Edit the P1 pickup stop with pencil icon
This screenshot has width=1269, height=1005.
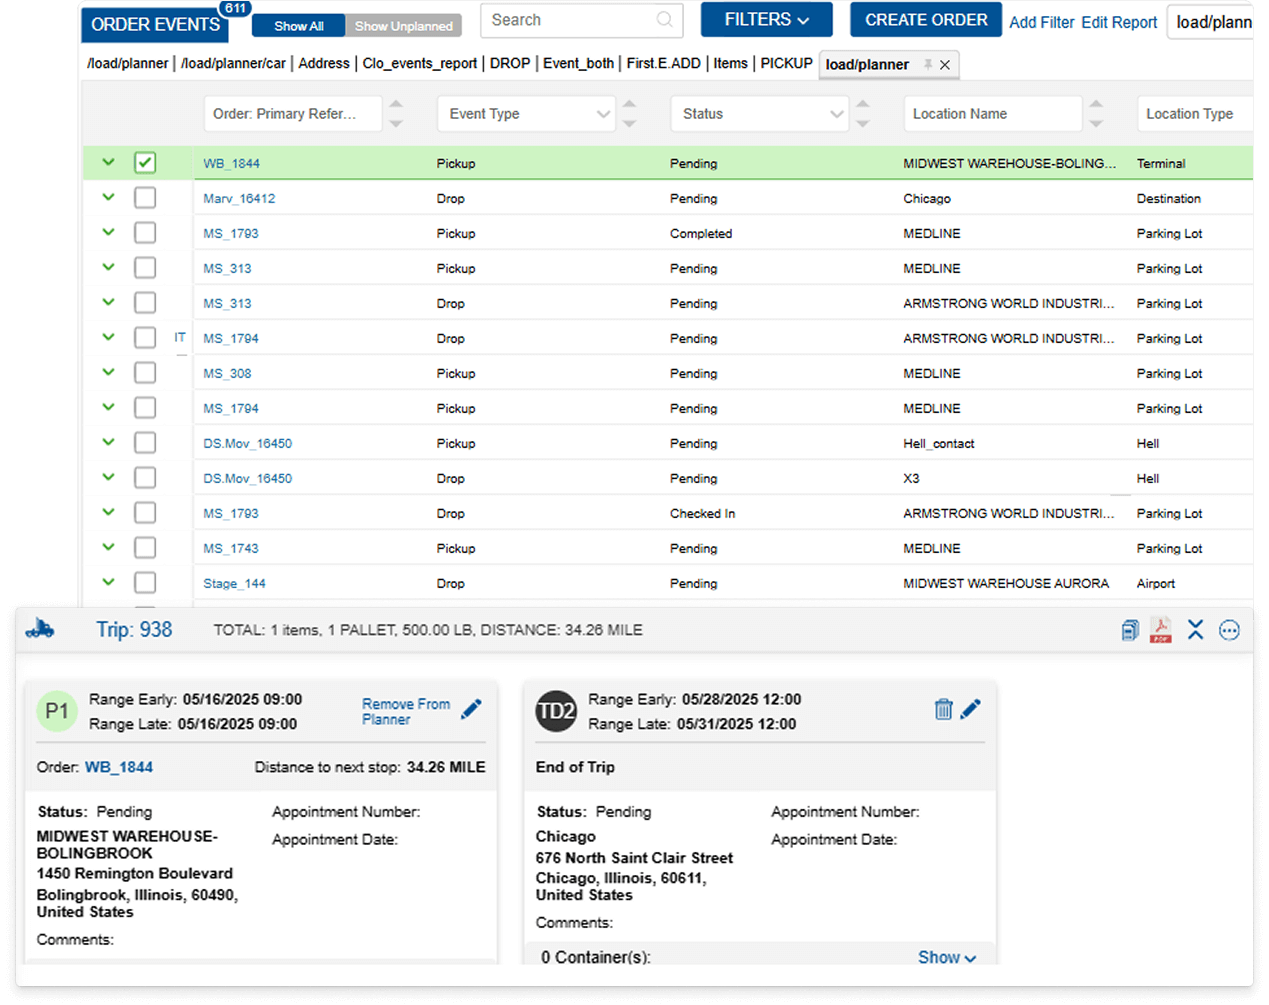(x=471, y=709)
